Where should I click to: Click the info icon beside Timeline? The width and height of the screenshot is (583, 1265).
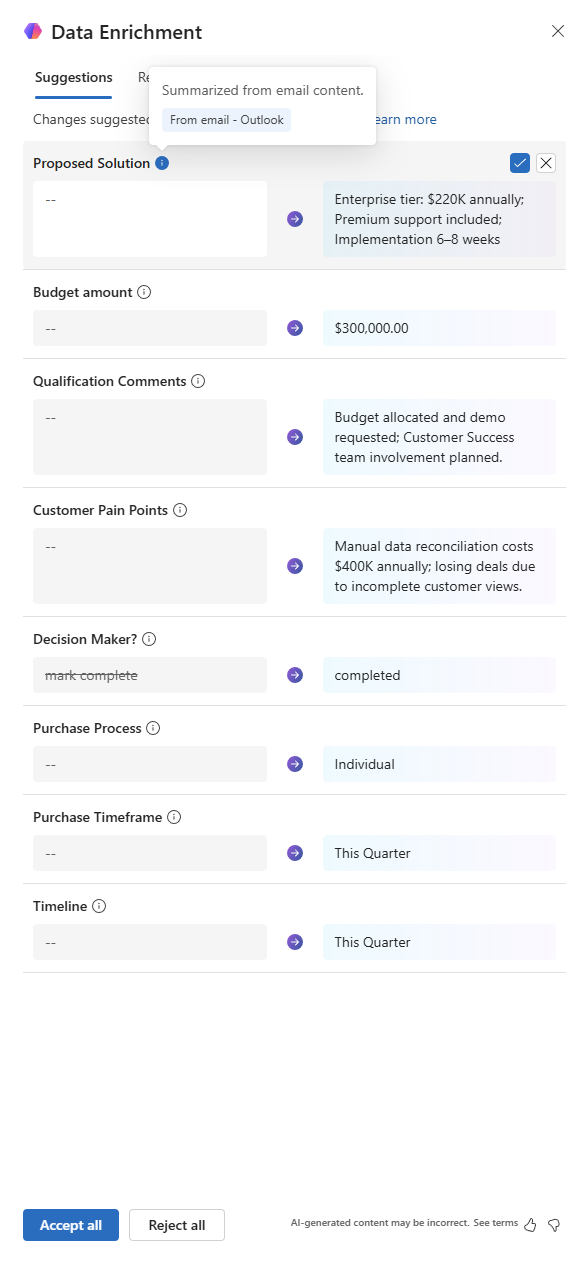99,906
